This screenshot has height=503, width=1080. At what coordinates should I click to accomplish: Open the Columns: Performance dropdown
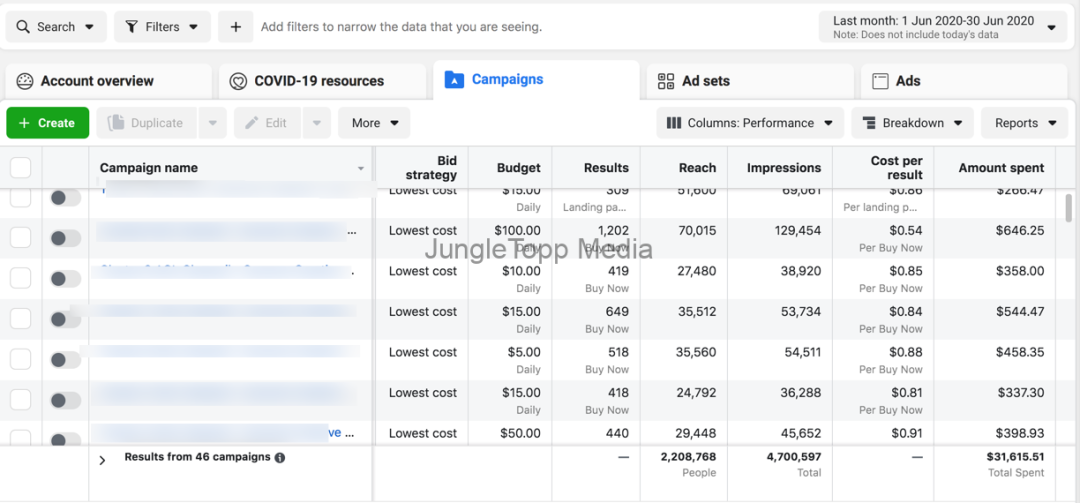click(x=750, y=123)
